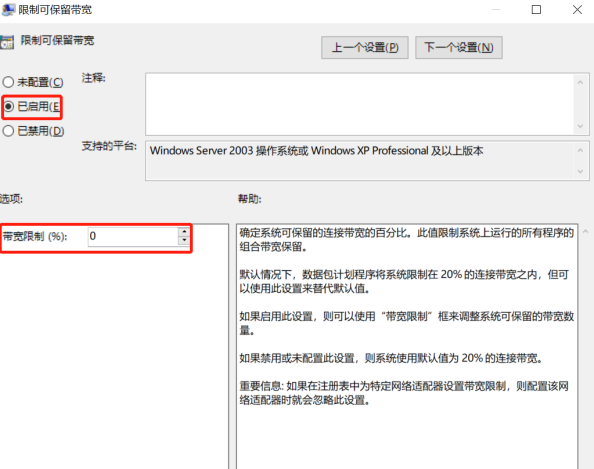Click inside the 注释 comment text box
This screenshot has width=594, height=469.
(359, 104)
